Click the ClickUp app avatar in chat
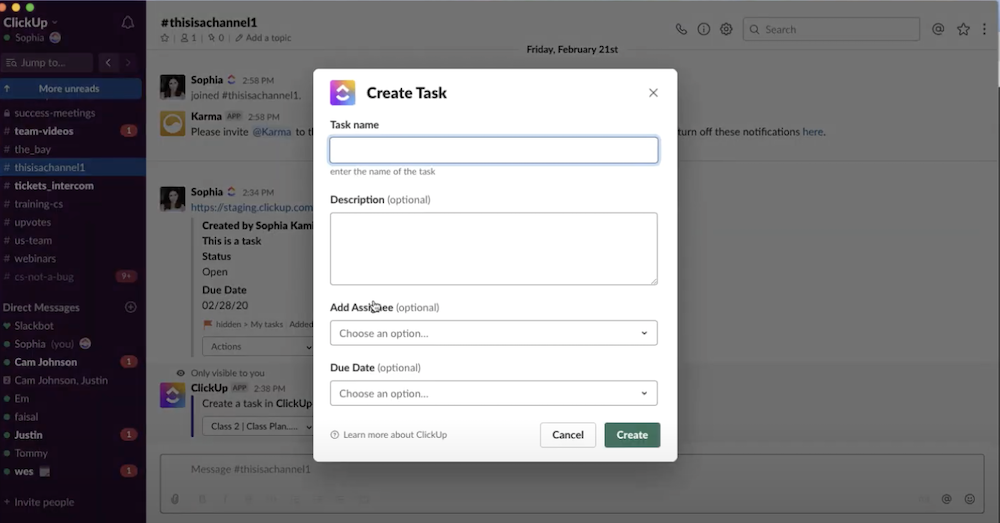This screenshot has width=1000, height=523. tap(172, 395)
